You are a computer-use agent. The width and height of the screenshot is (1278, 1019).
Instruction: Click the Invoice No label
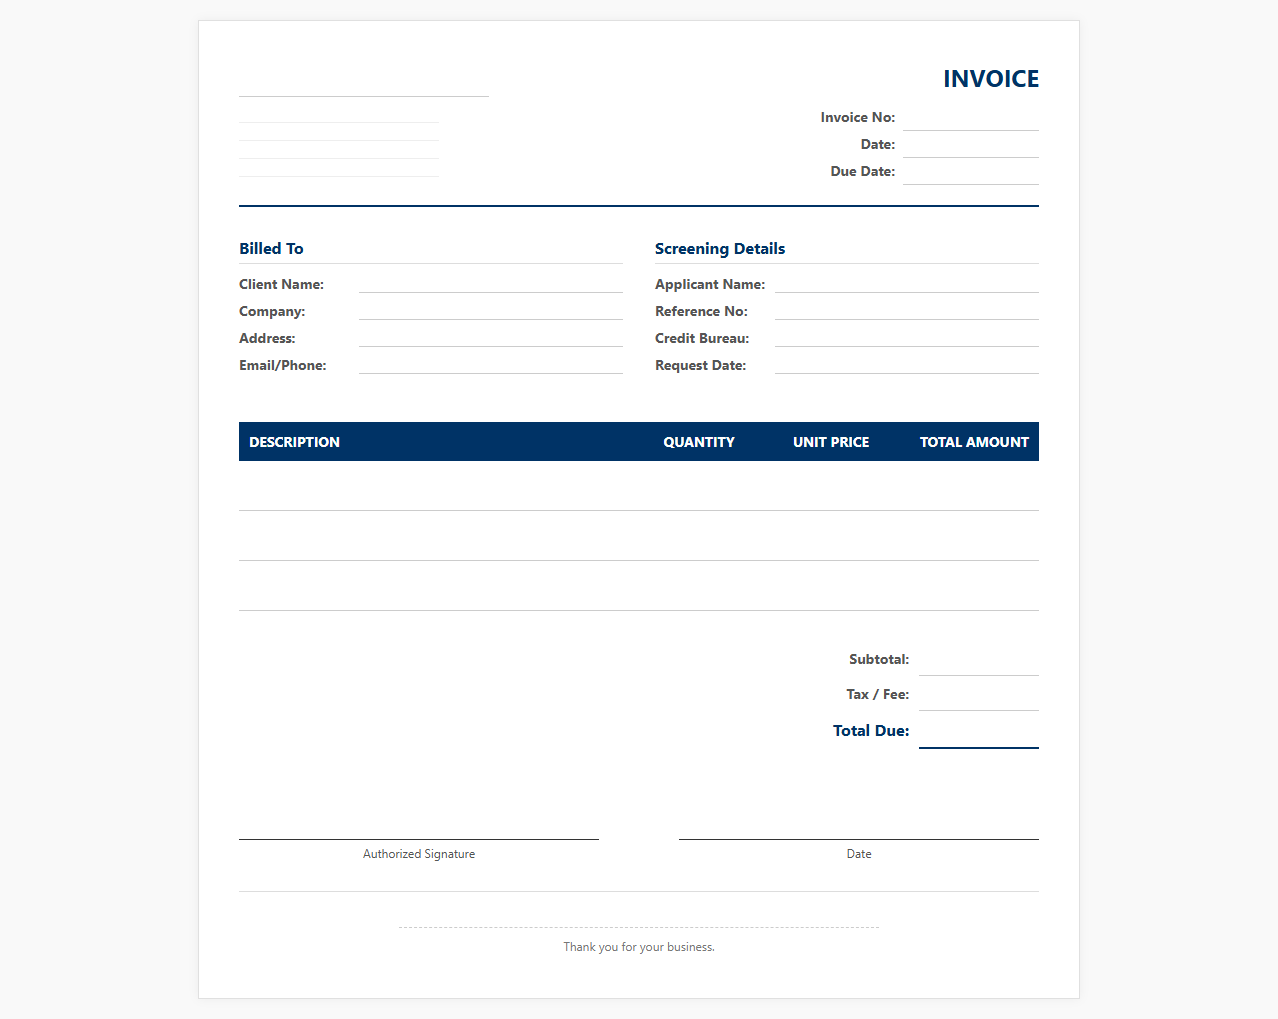[858, 118]
